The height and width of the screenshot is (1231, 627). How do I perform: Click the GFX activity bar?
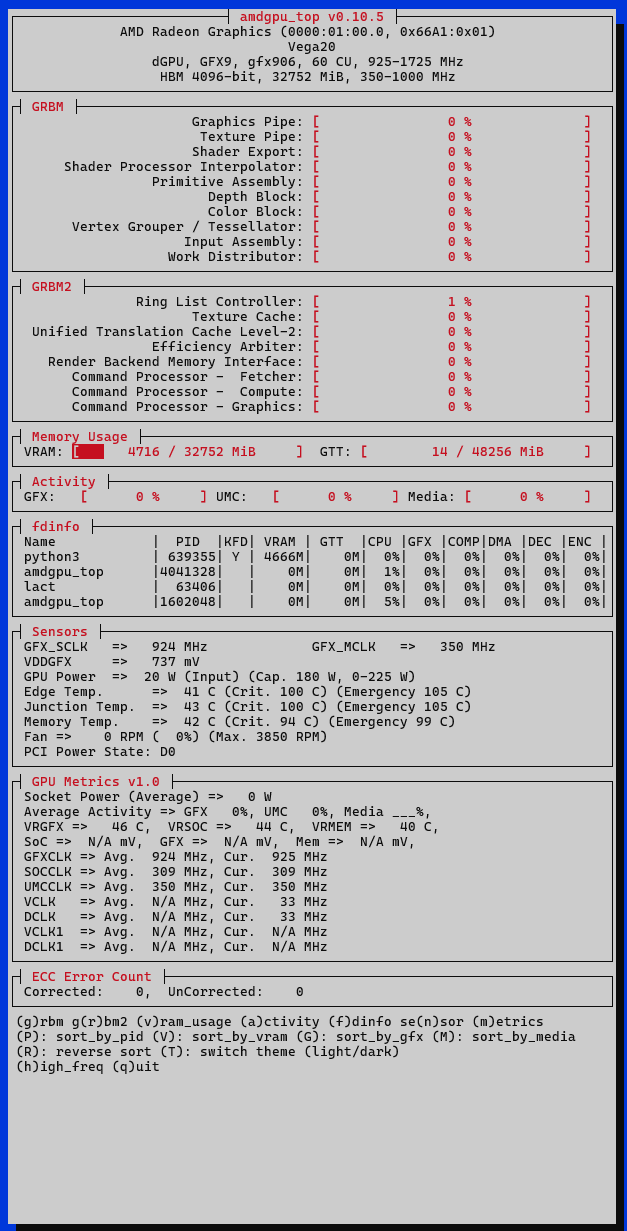pos(144,496)
